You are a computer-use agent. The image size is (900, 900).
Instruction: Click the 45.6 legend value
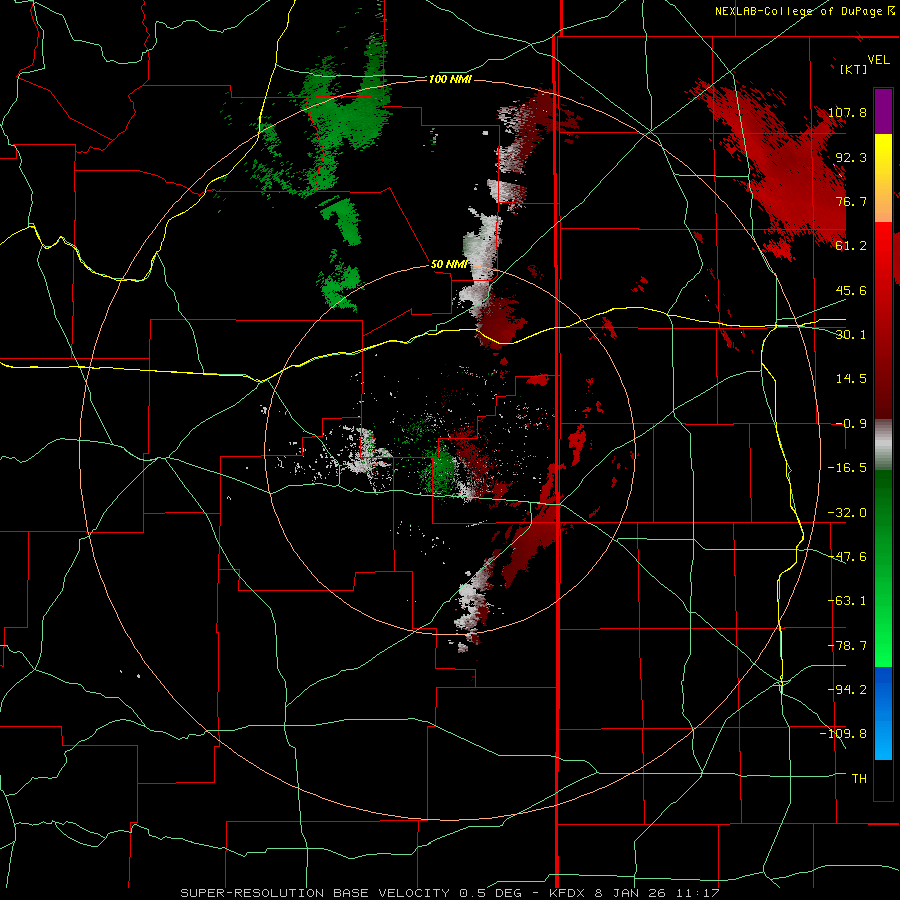pos(851,290)
